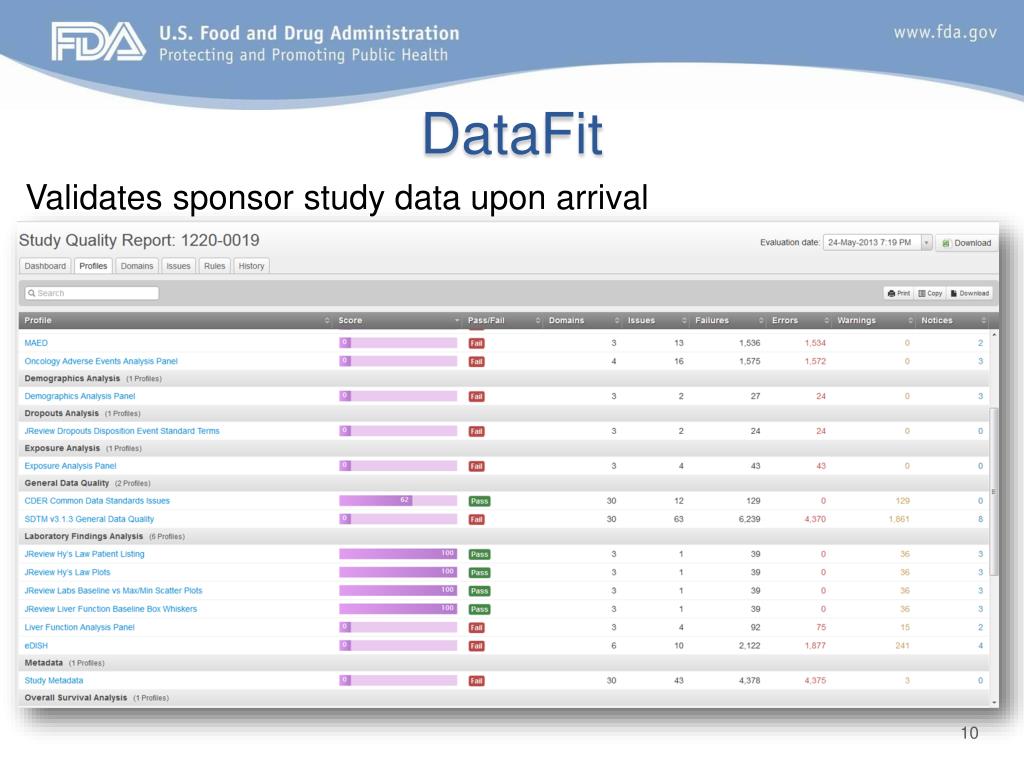This screenshot has width=1024, height=768.
Task: Click the Fail badge on Study Metadata row
Action: point(477,680)
